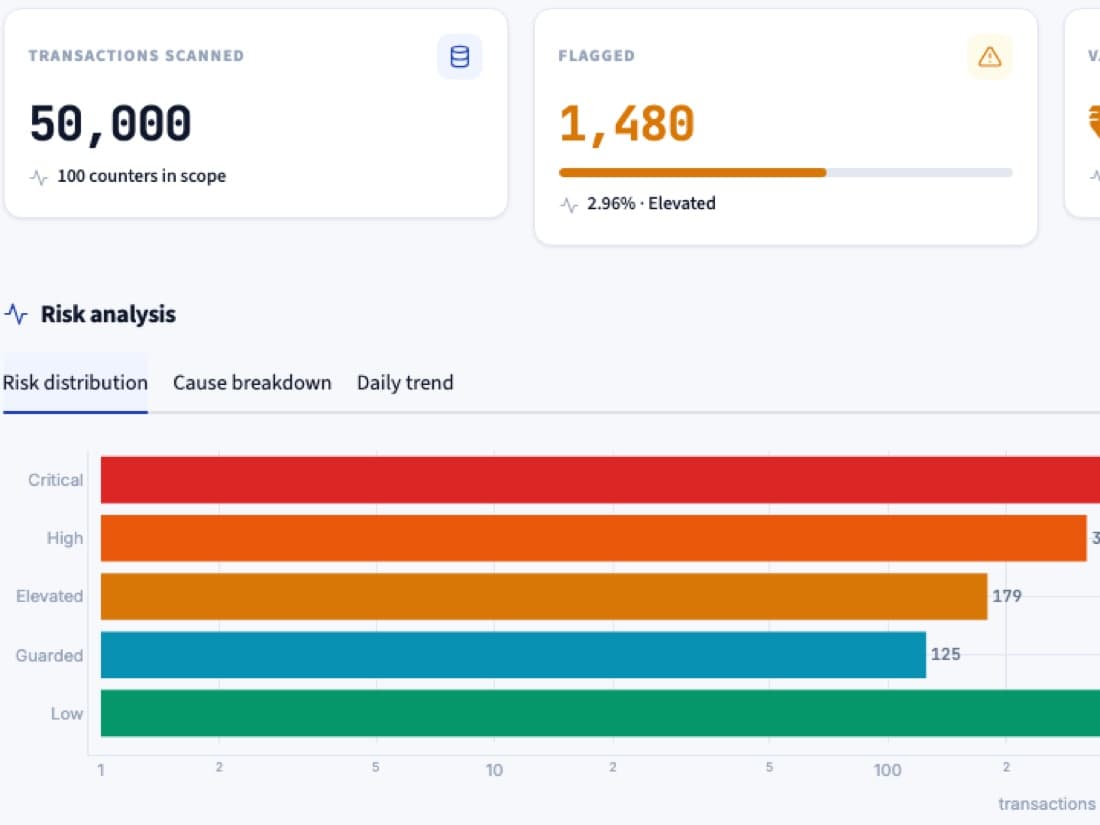Screen dimensions: 1100x825
Task: Click the High axis label
Action: coord(65,538)
